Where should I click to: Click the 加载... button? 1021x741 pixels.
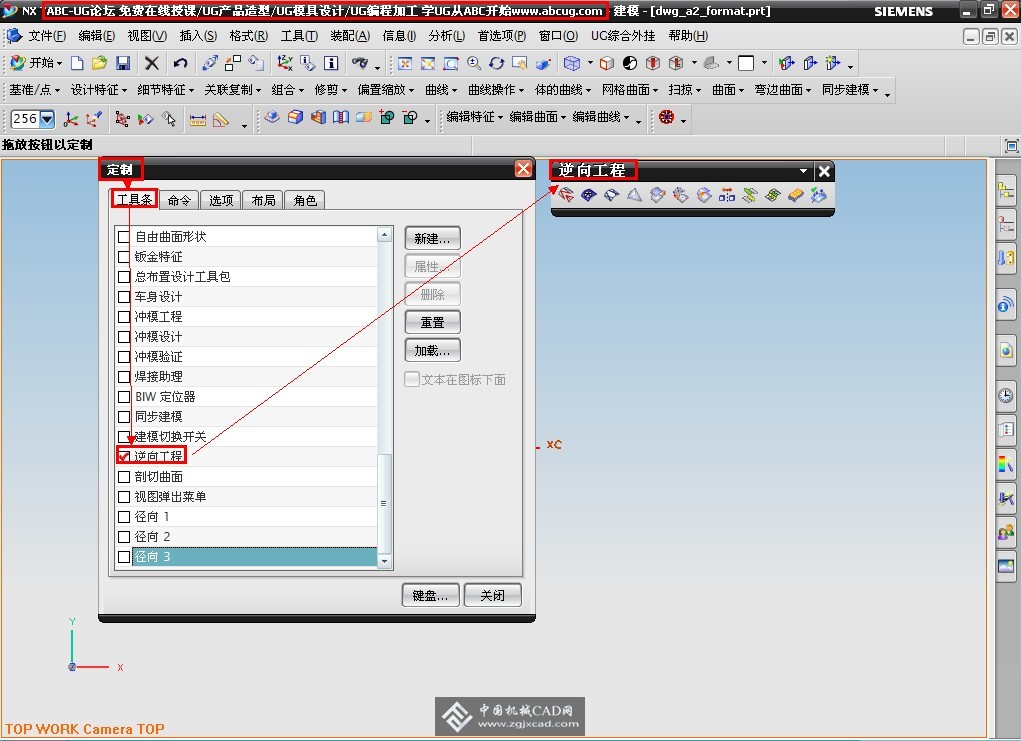click(x=432, y=350)
